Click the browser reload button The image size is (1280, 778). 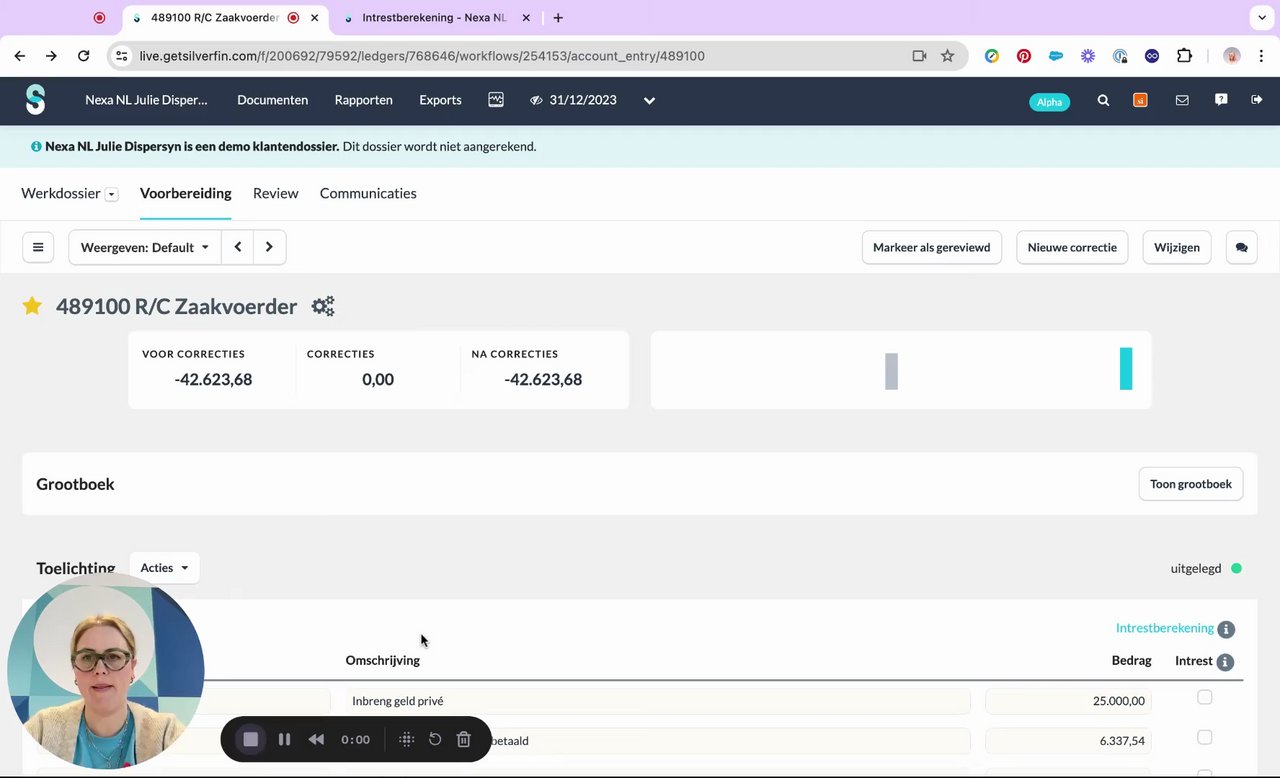point(84,56)
